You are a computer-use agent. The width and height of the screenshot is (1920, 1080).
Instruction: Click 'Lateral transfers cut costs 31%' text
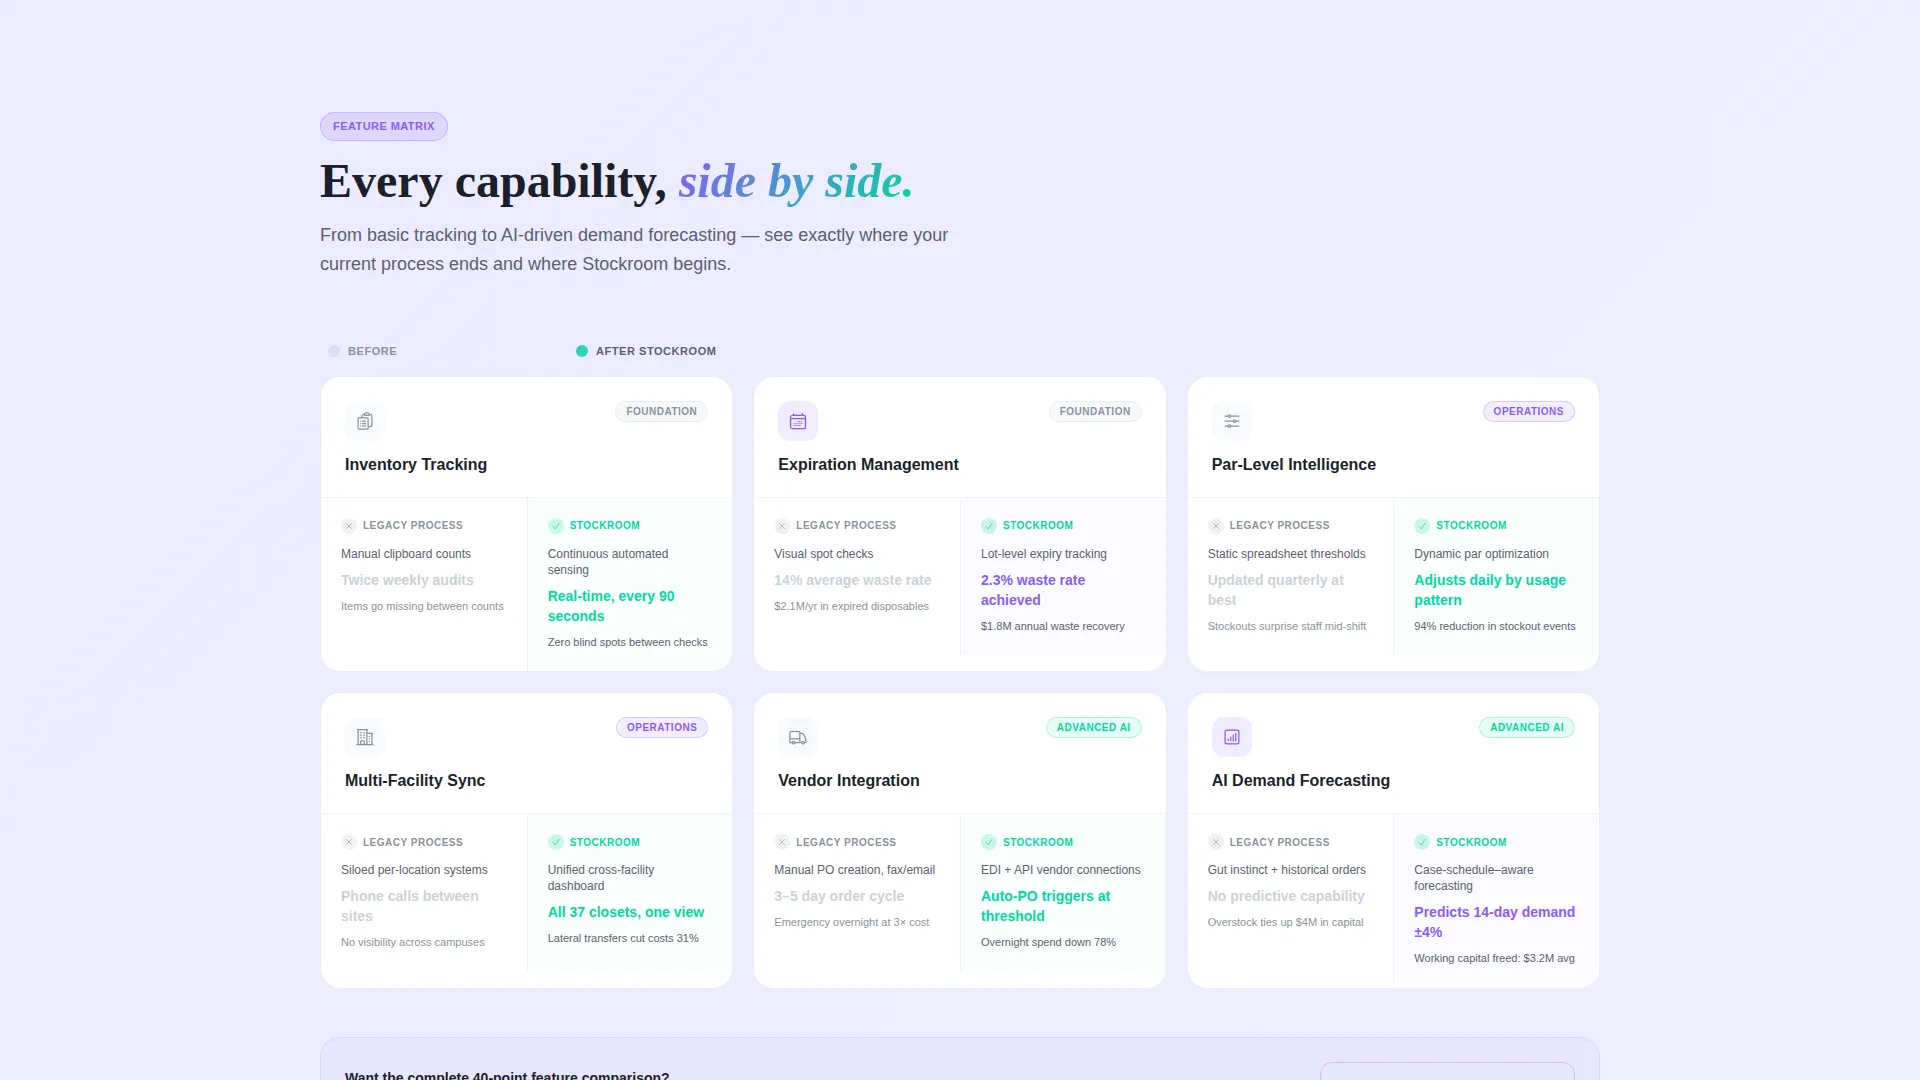point(623,938)
